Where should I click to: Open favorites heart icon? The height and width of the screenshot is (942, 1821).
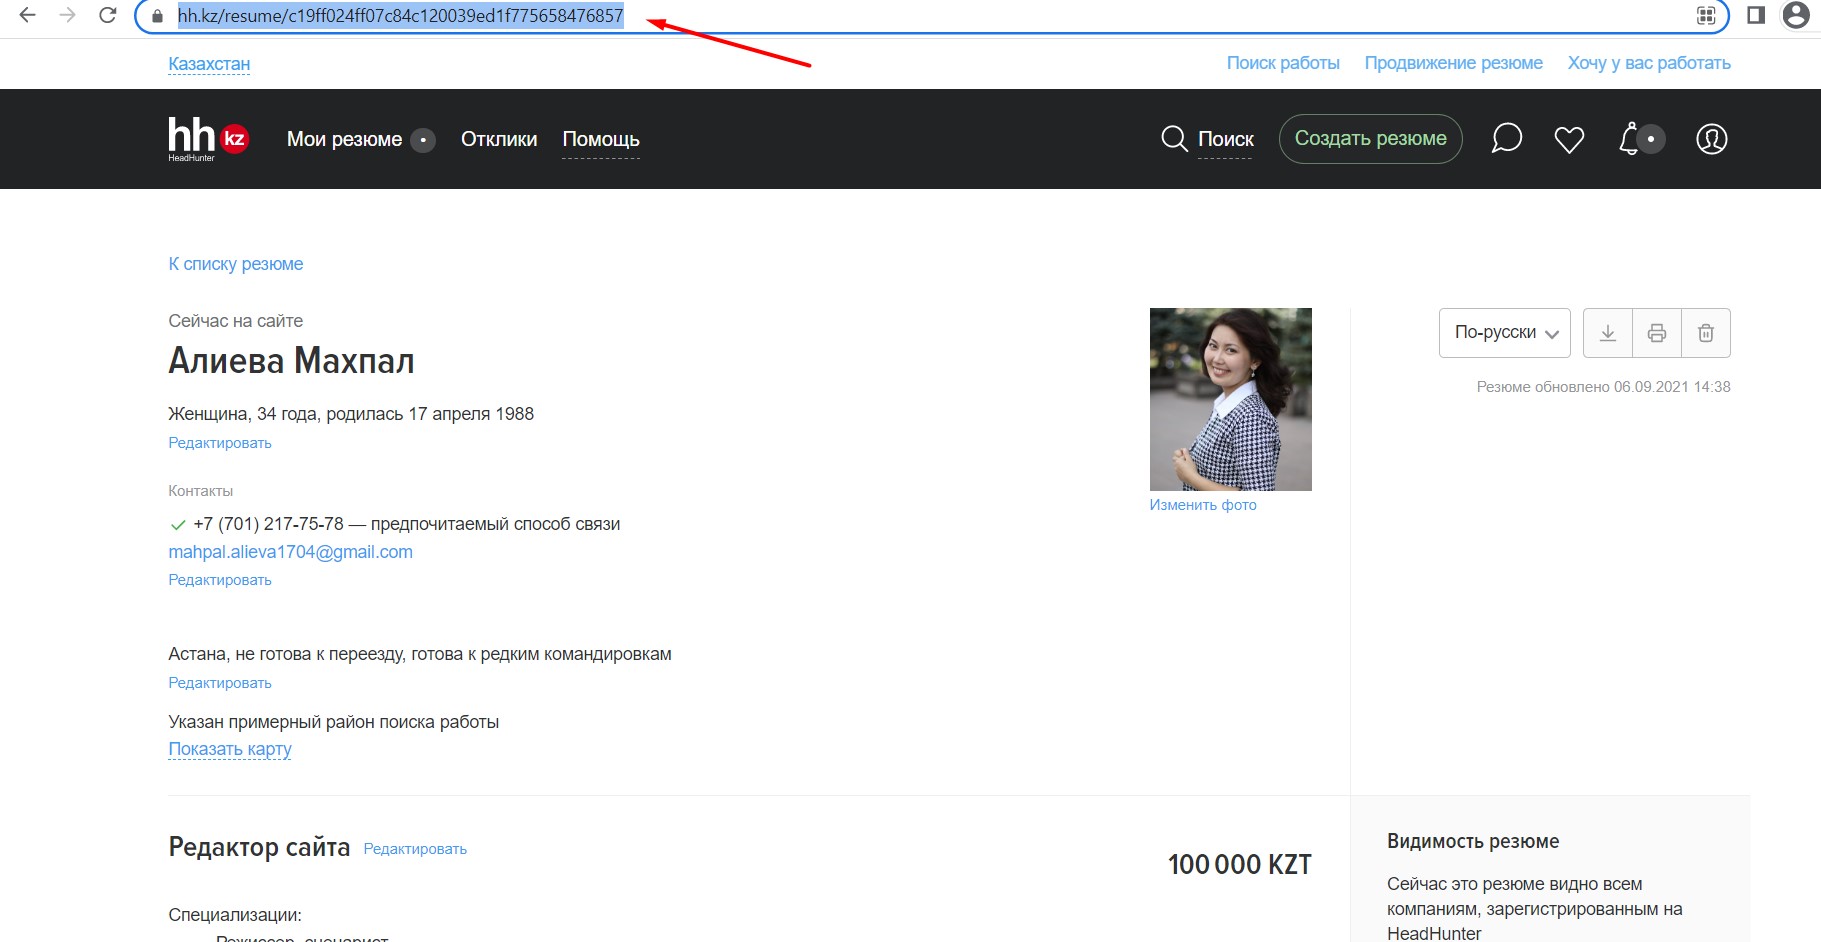[1569, 140]
